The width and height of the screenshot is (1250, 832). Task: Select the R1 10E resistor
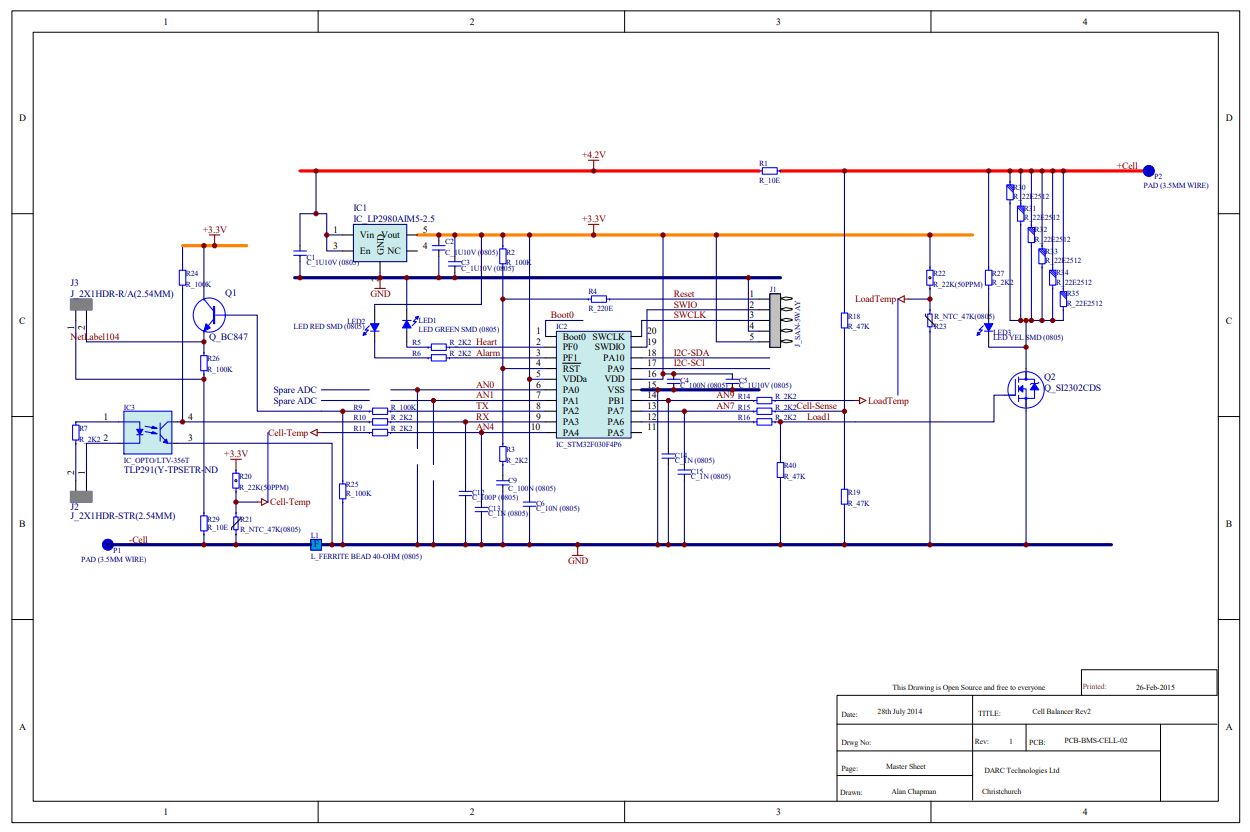point(768,171)
